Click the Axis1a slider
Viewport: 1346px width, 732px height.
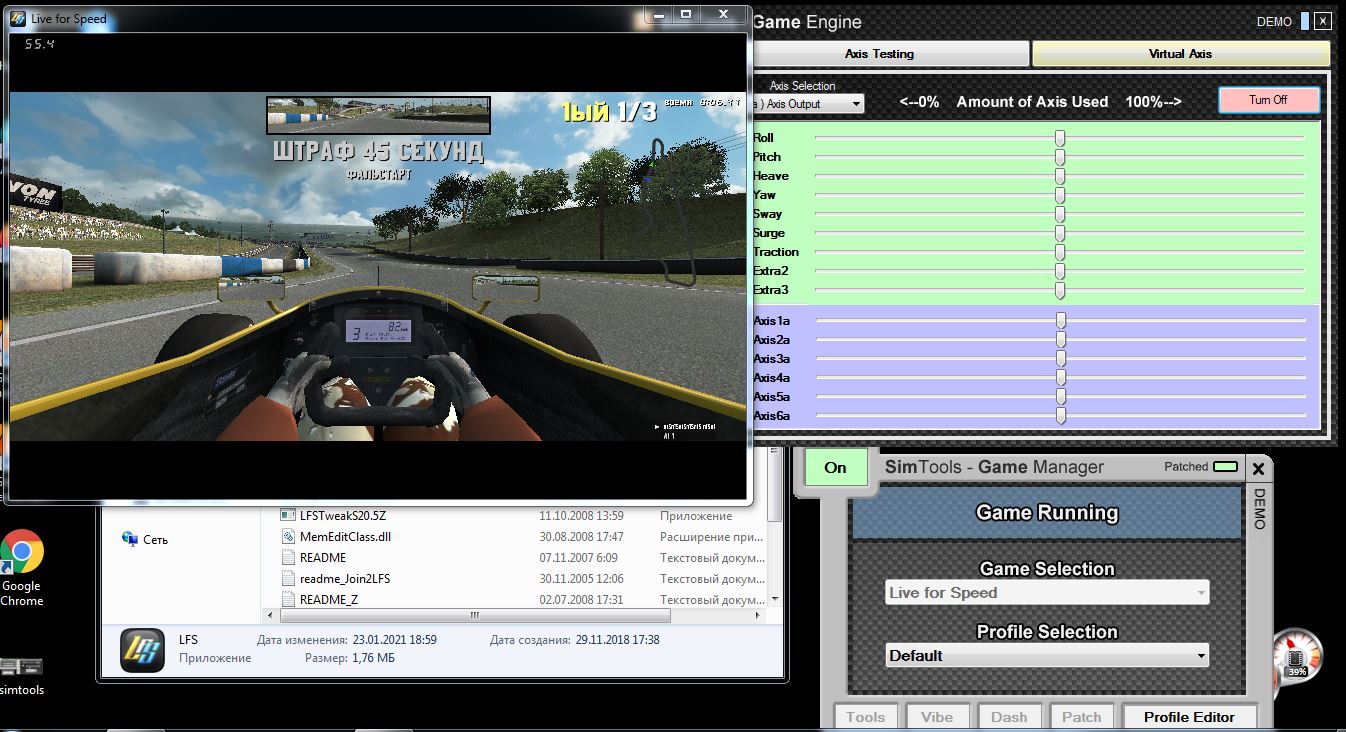1061,321
